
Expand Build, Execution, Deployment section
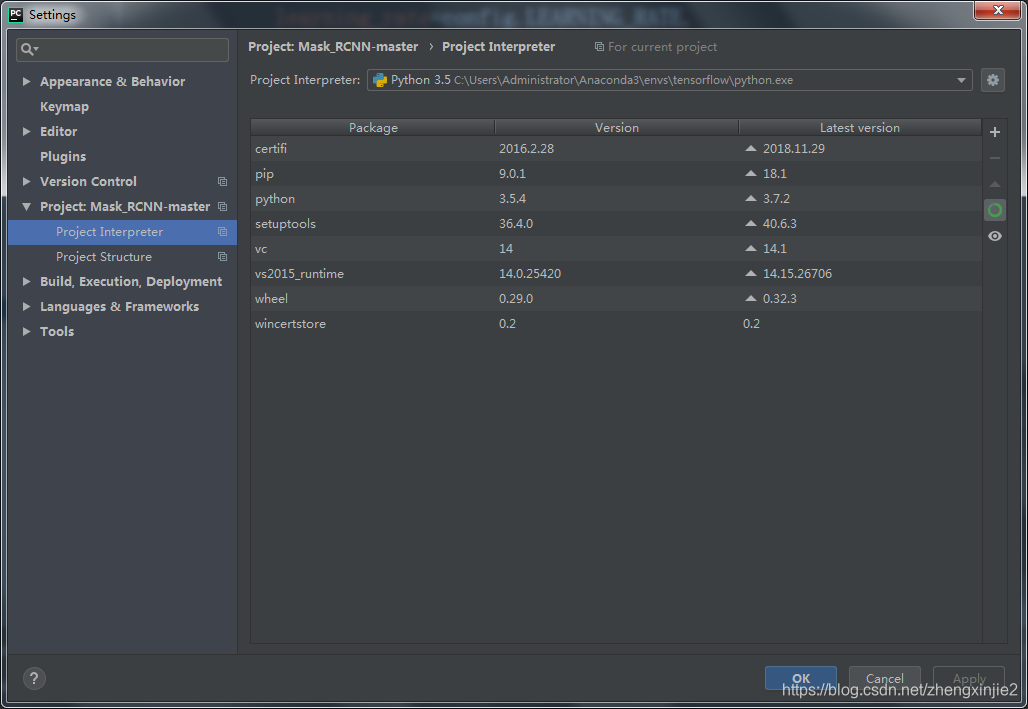pyautogui.click(x=26, y=281)
